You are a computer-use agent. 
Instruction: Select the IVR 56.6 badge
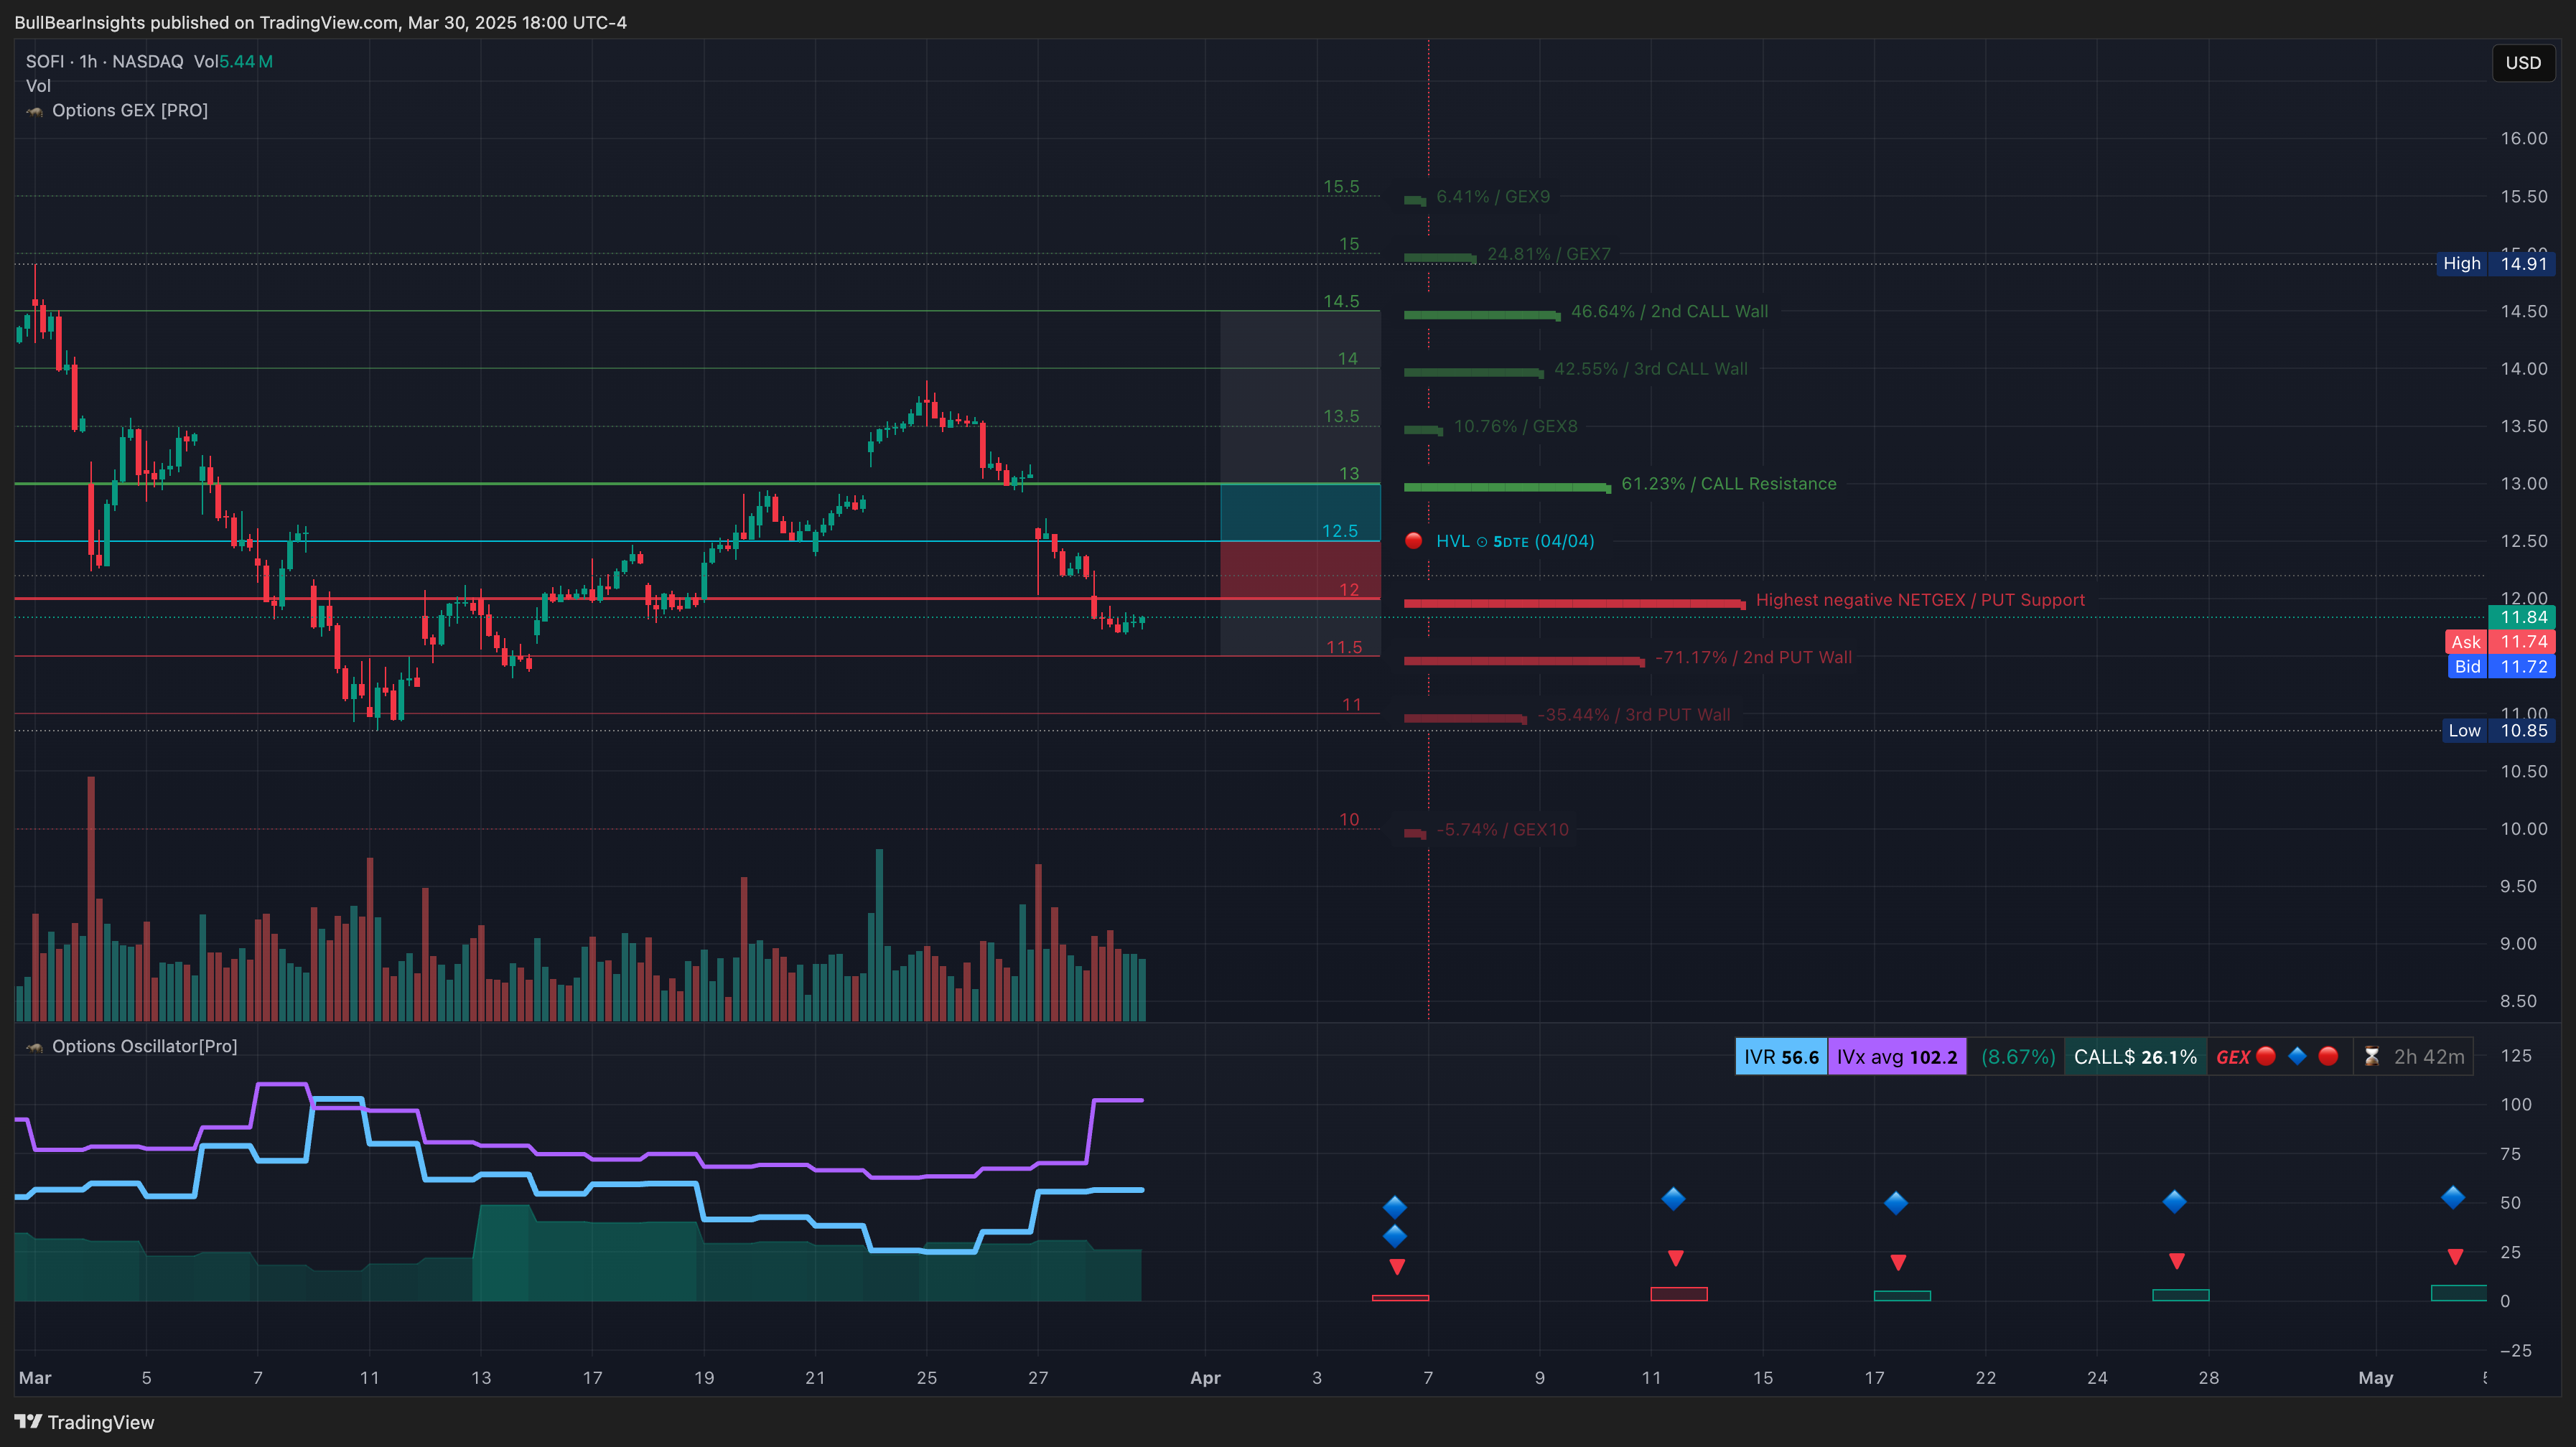1781,1057
